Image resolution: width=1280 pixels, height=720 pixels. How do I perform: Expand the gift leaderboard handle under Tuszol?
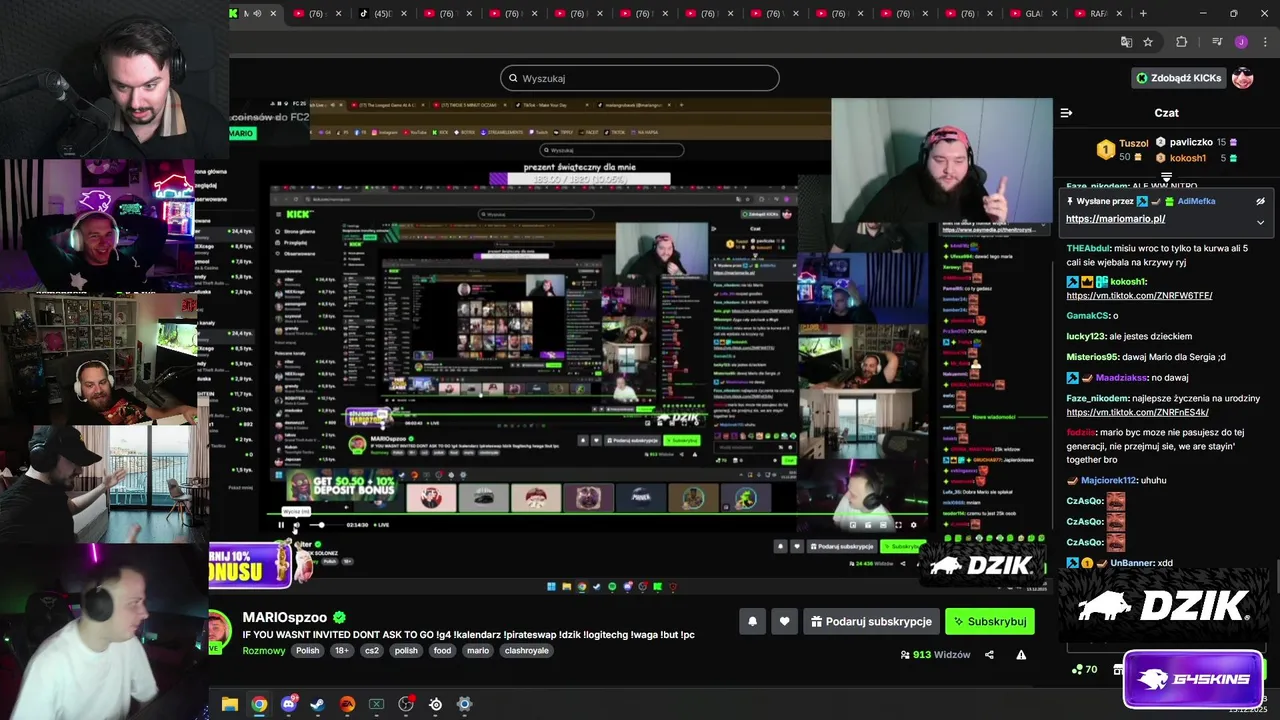coord(1166,178)
